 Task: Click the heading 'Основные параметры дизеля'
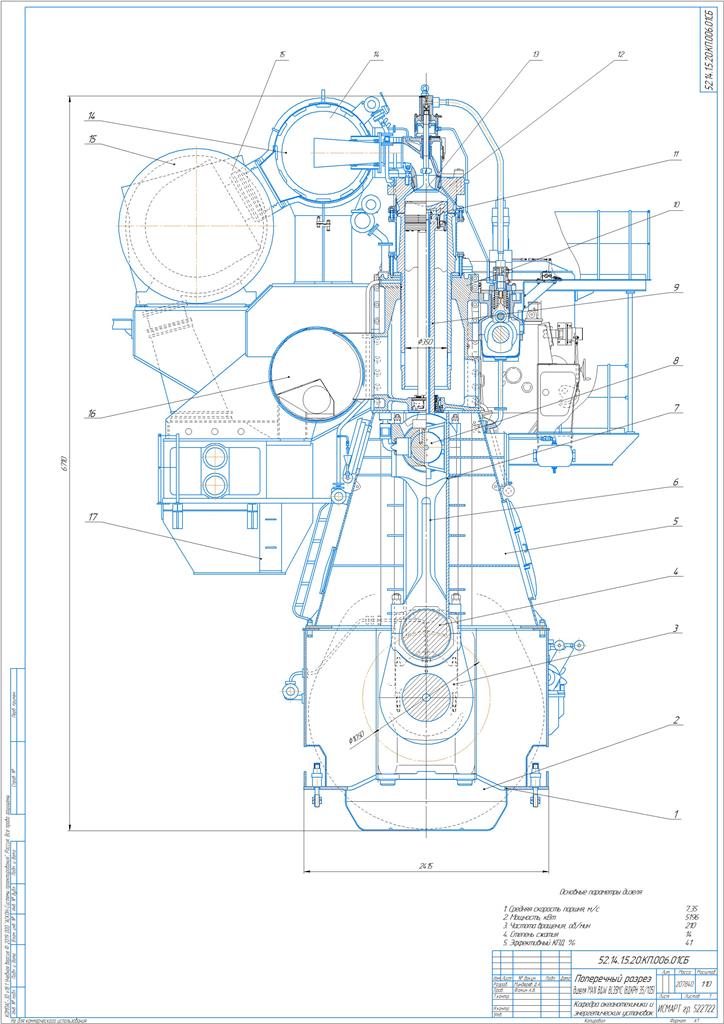[x=601, y=891]
